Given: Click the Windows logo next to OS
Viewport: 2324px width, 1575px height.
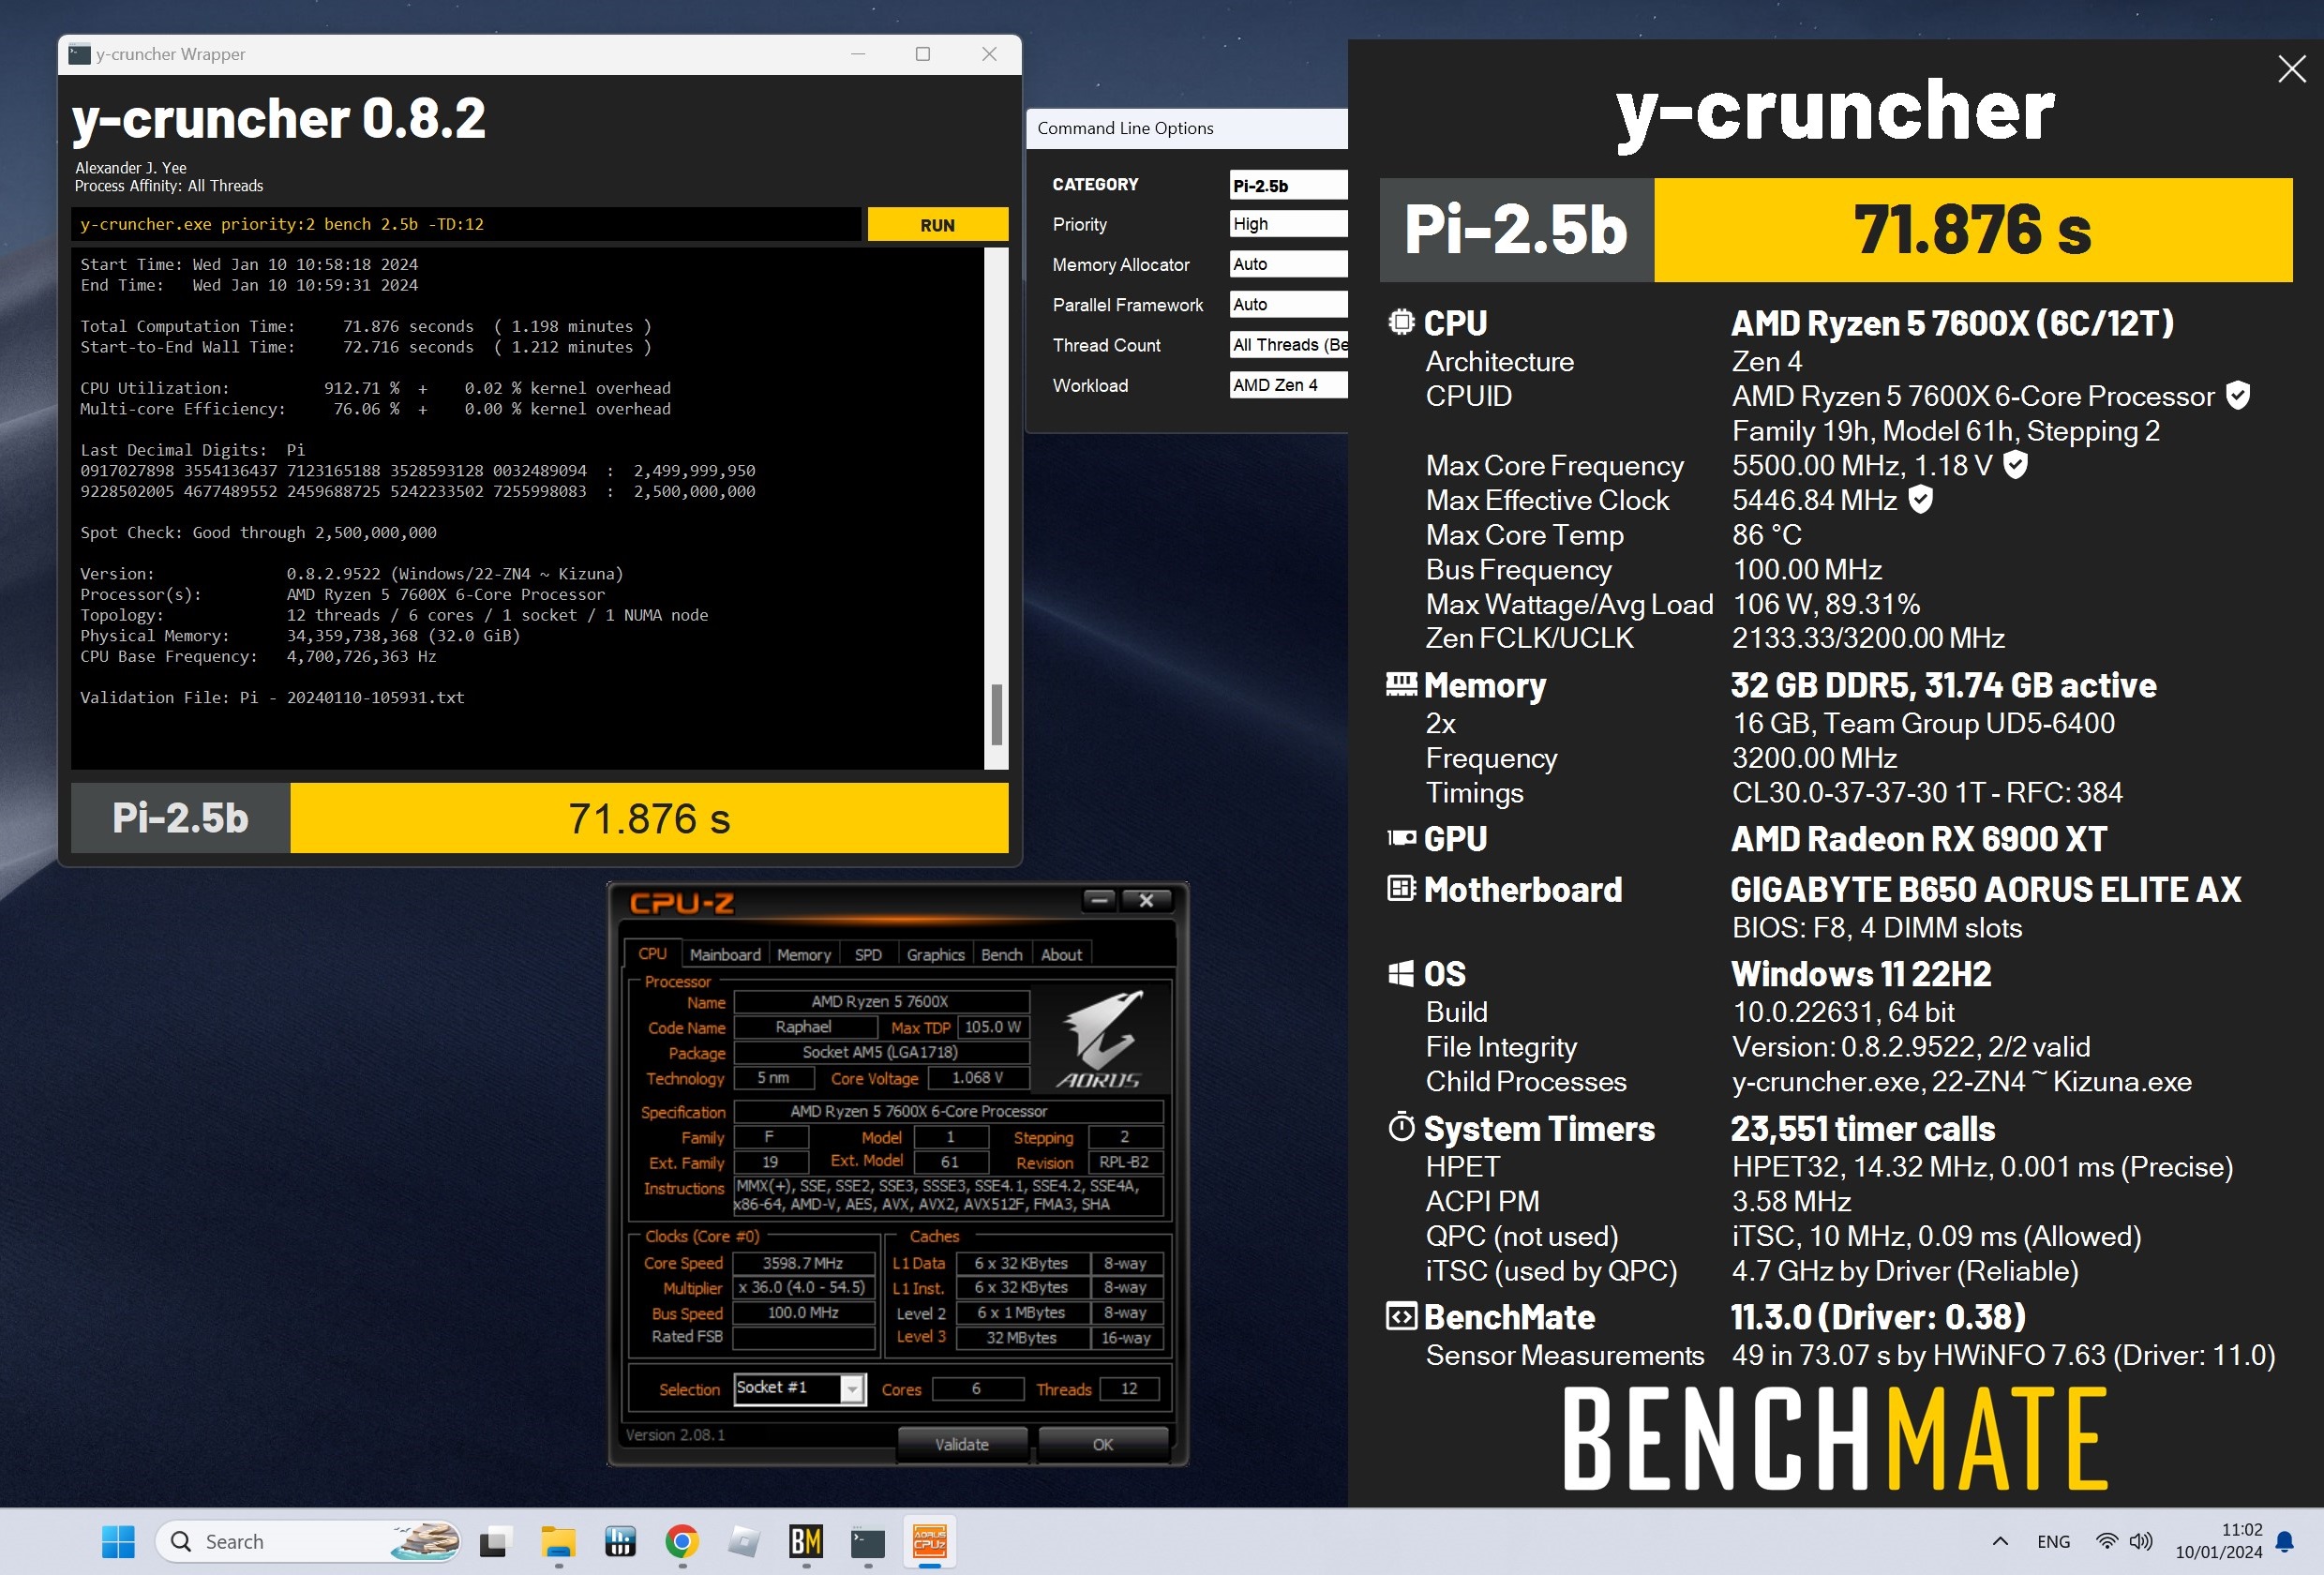Looking at the screenshot, I should (1401, 973).
